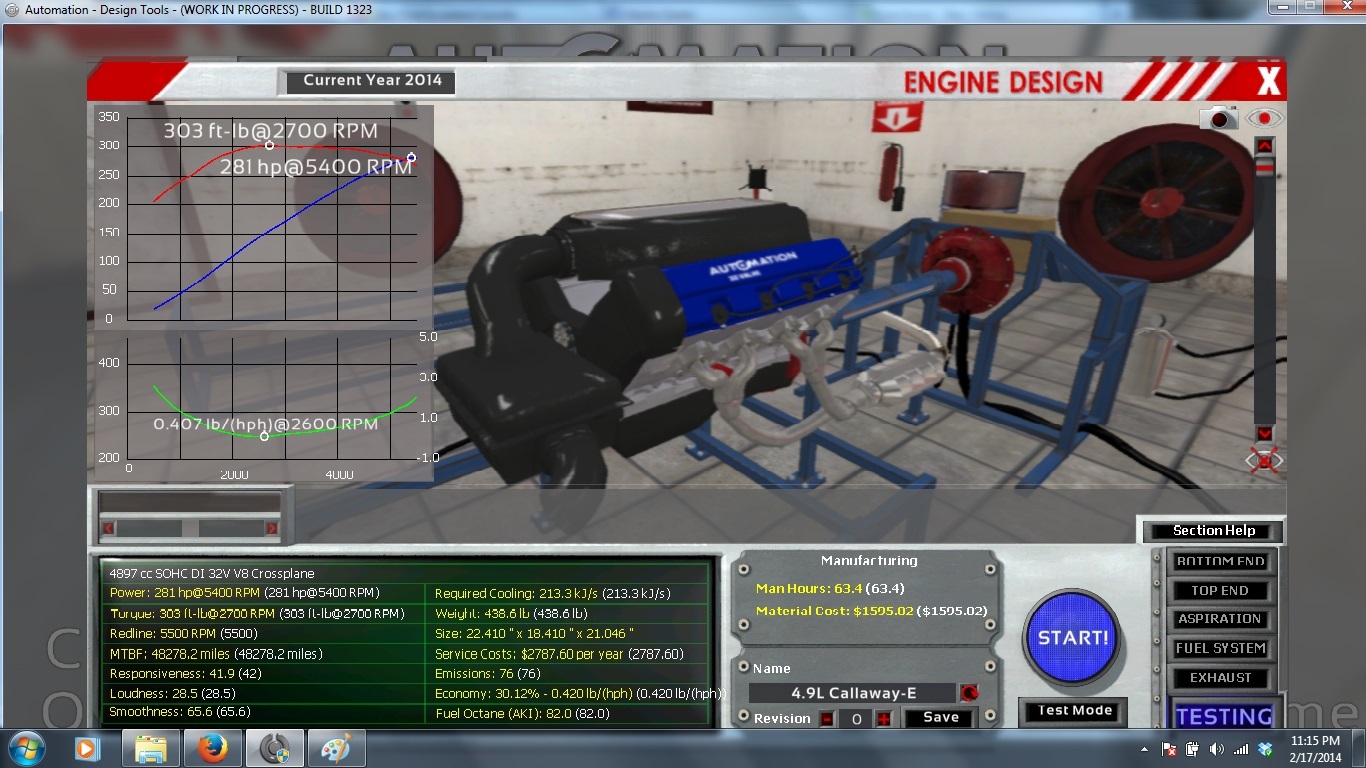
Task: Click the right arrow of the horizontal scroller
Action: 271,528
